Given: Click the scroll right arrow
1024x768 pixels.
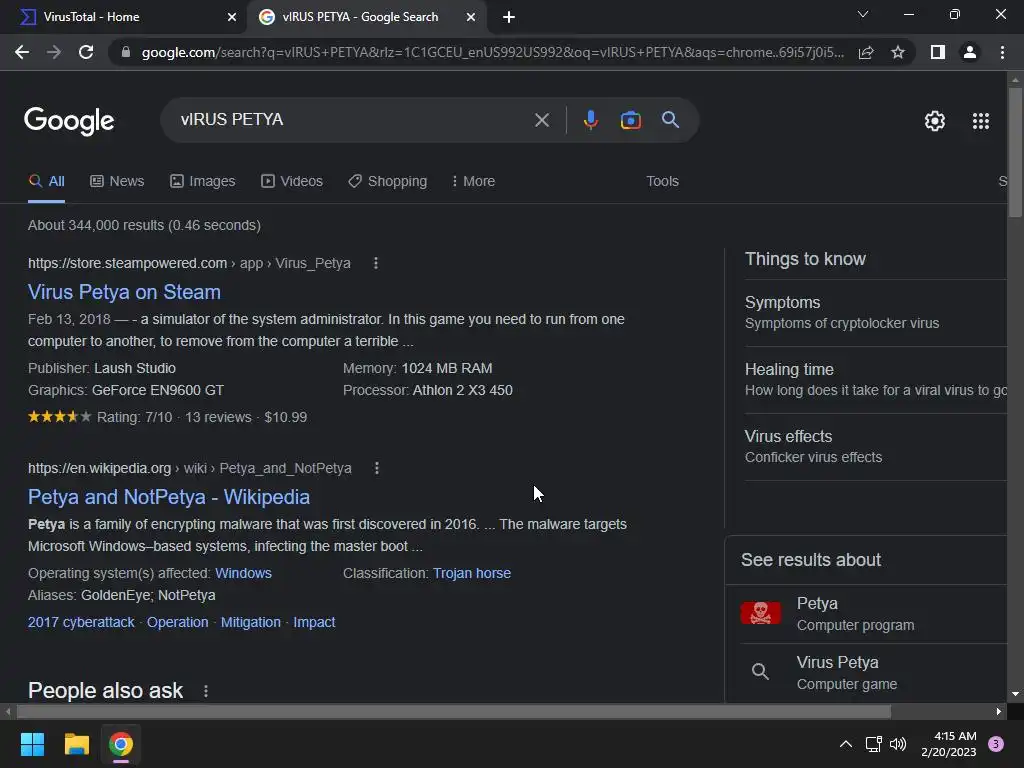Looking at the screenshot, I should click(998, 712).
